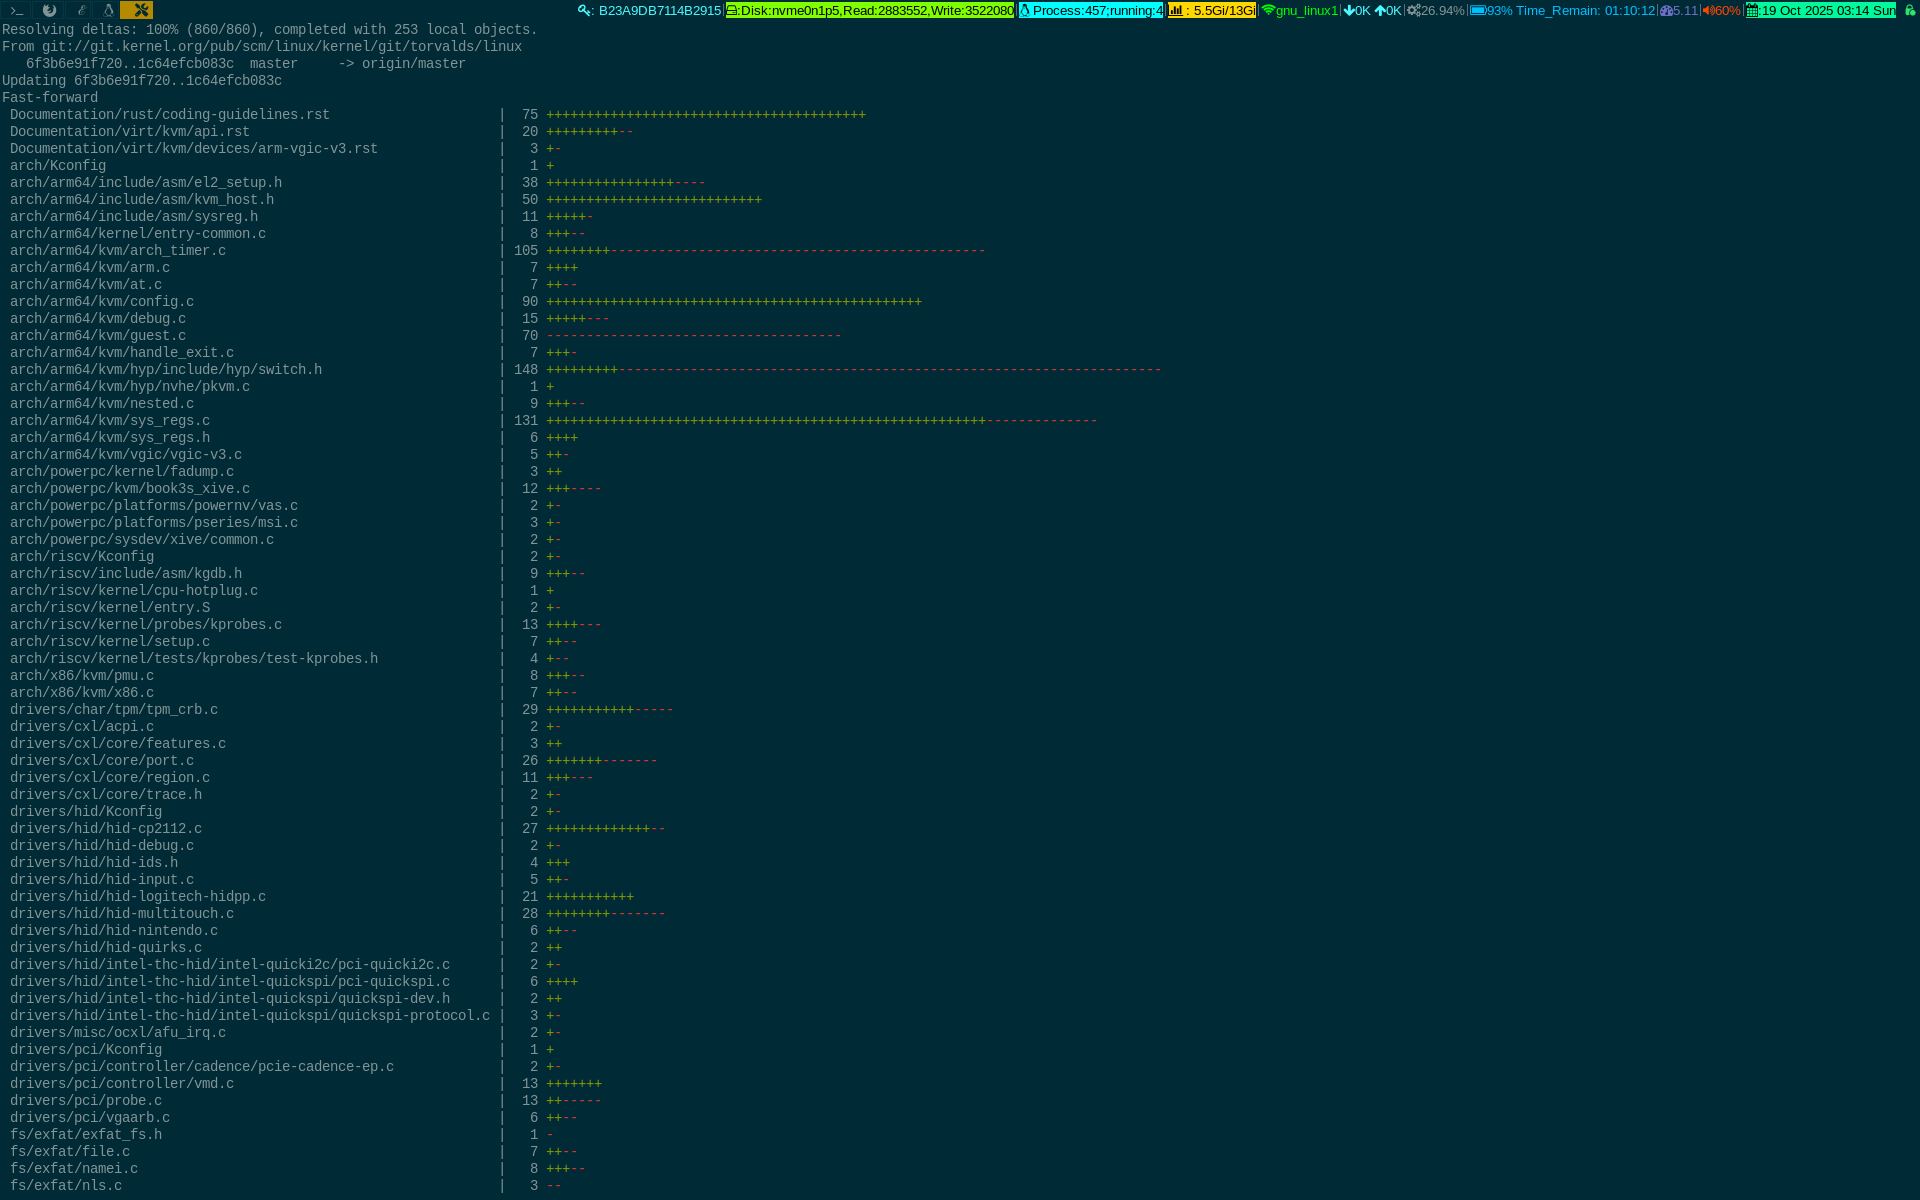Image resolution: width=1920 pixels, height=1200 pixels.
Task: Click the git.kernel.org repository URL text
Action: [x=282, y=47]
